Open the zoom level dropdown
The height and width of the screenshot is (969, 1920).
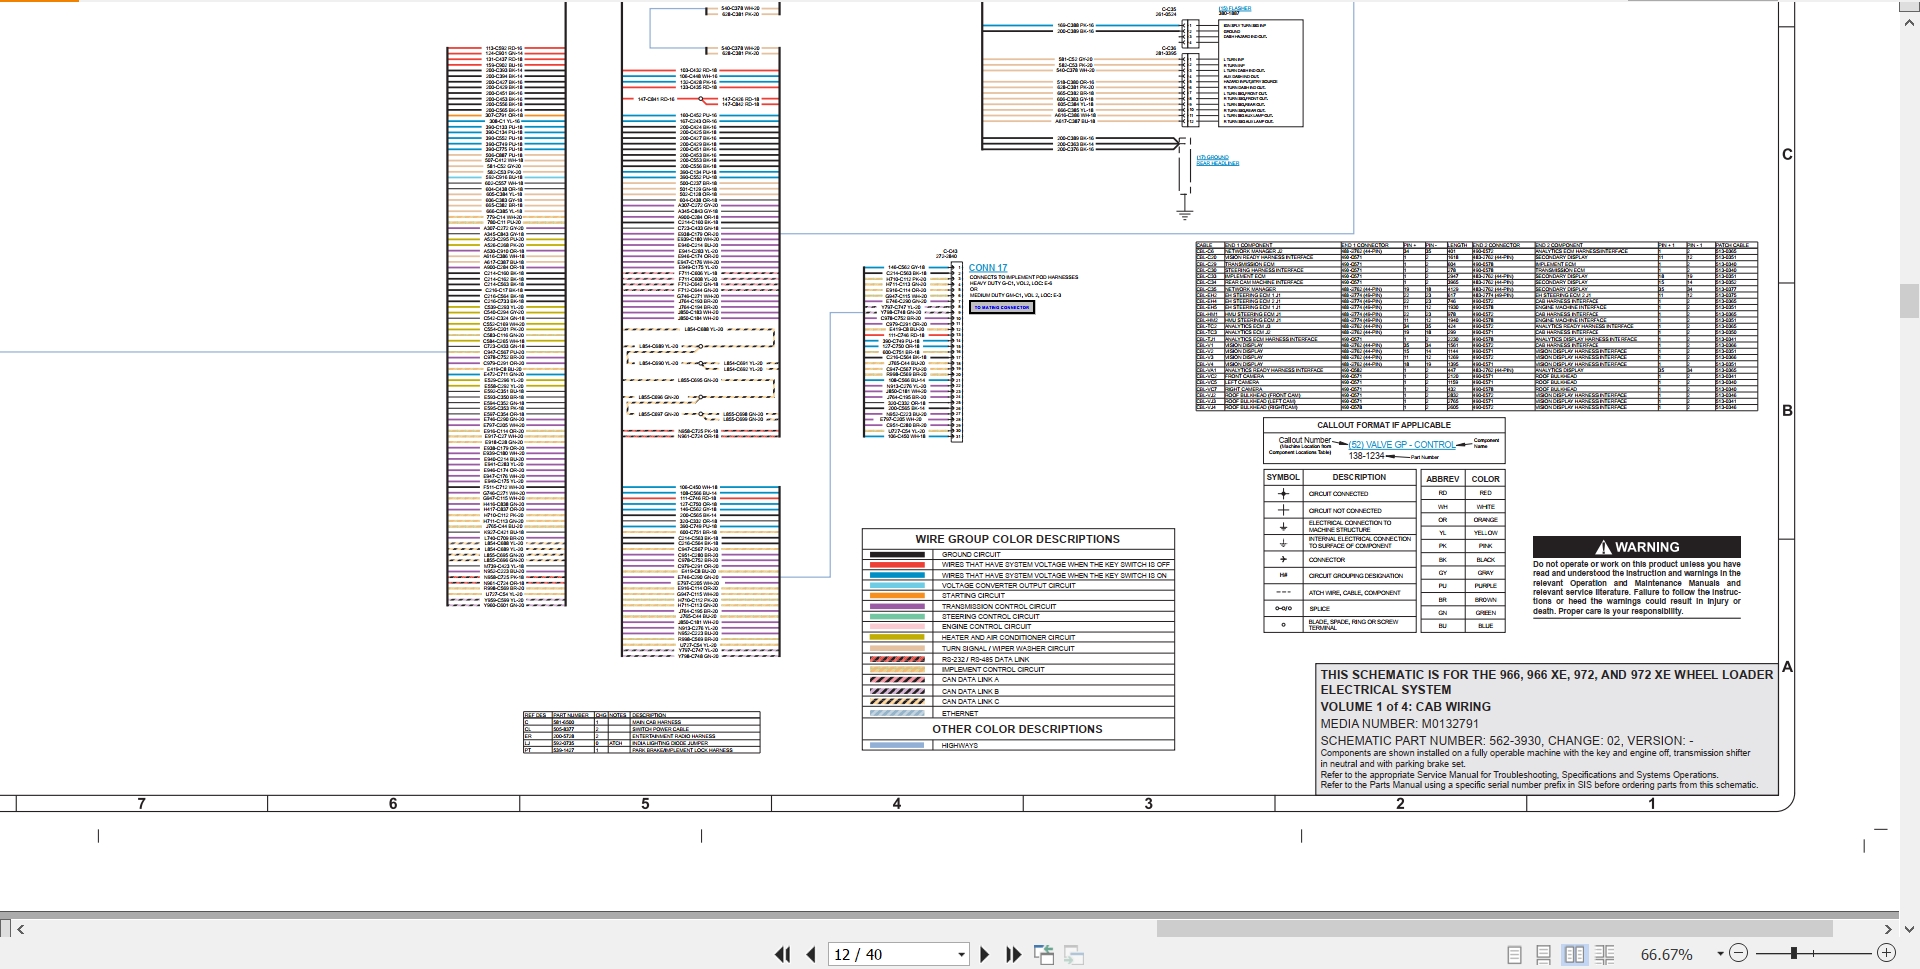1720,954
